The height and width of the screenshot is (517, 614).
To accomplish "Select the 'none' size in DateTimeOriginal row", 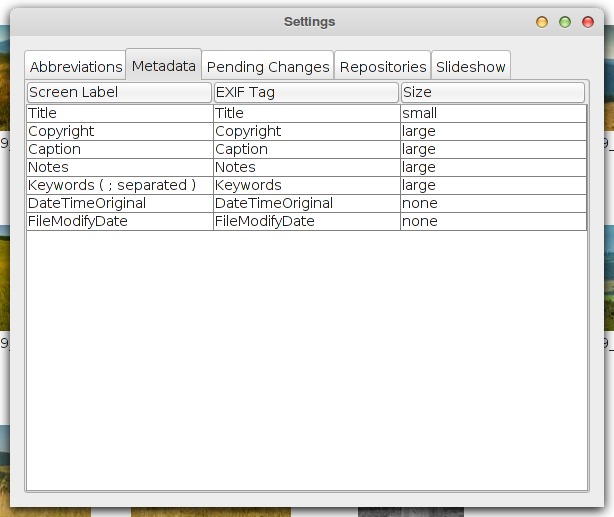I will pyautogui.click(x=493, y=204).
